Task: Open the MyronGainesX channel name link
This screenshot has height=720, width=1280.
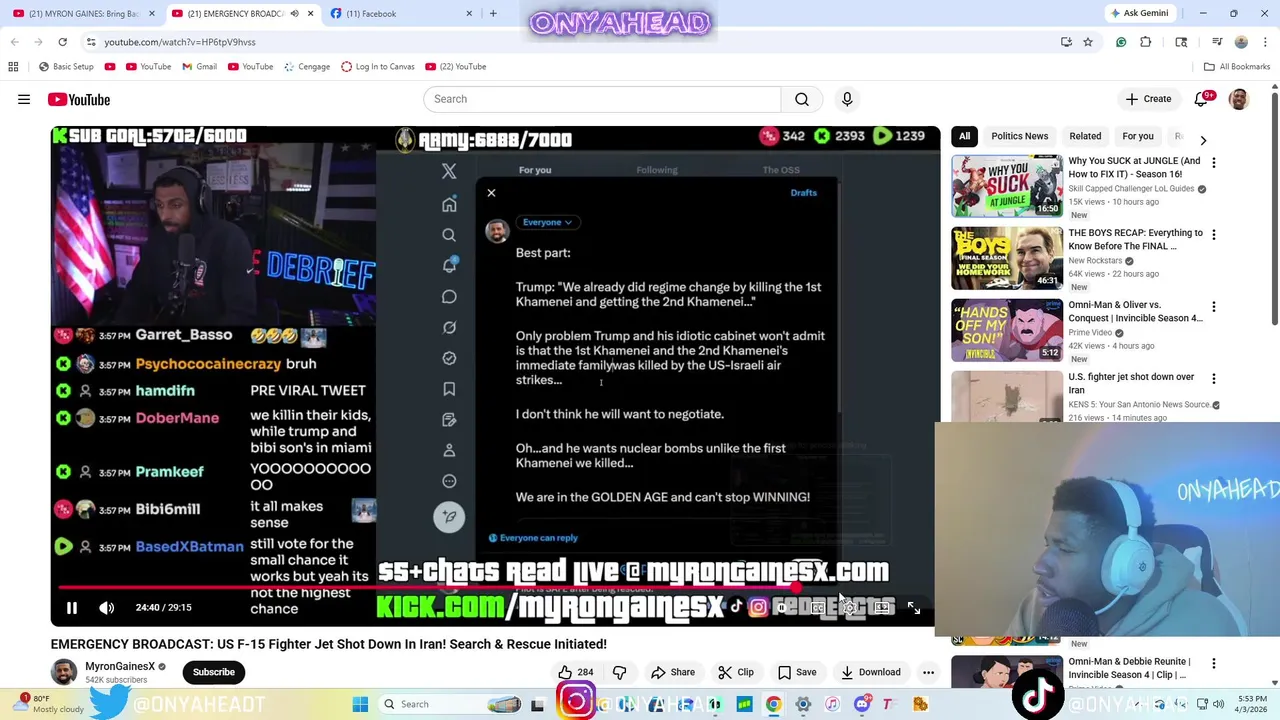Action: pos(120,666)
